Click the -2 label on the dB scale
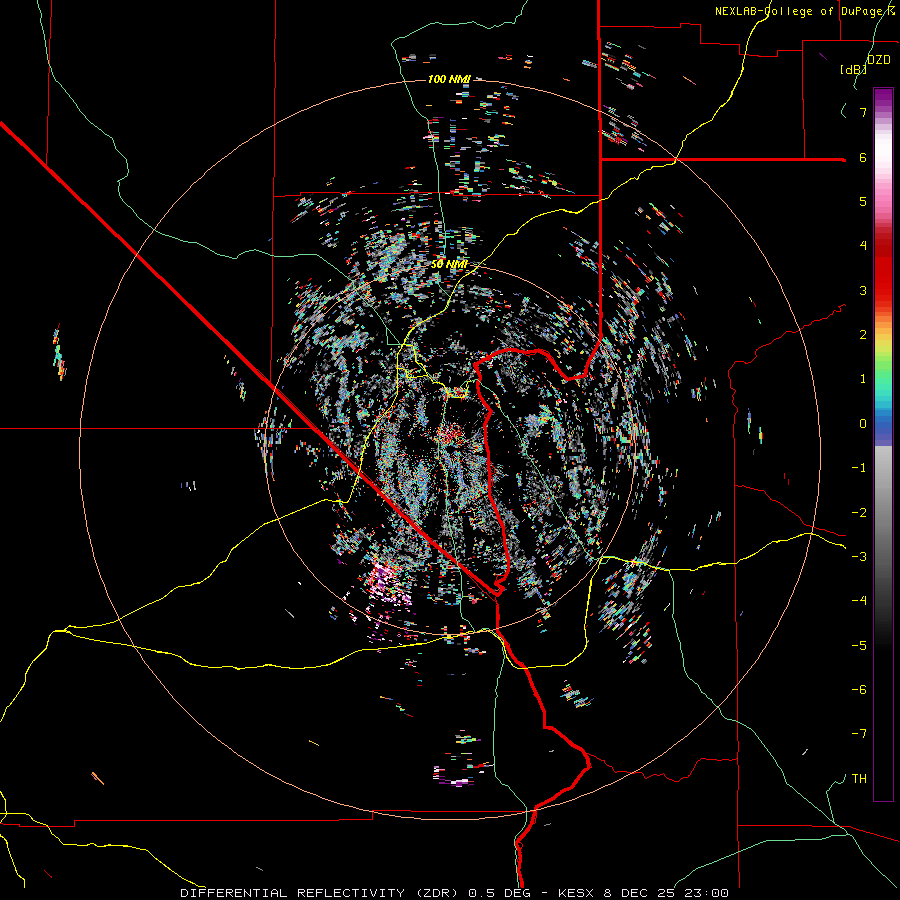 pyautogui.click(x=859, y=513)
